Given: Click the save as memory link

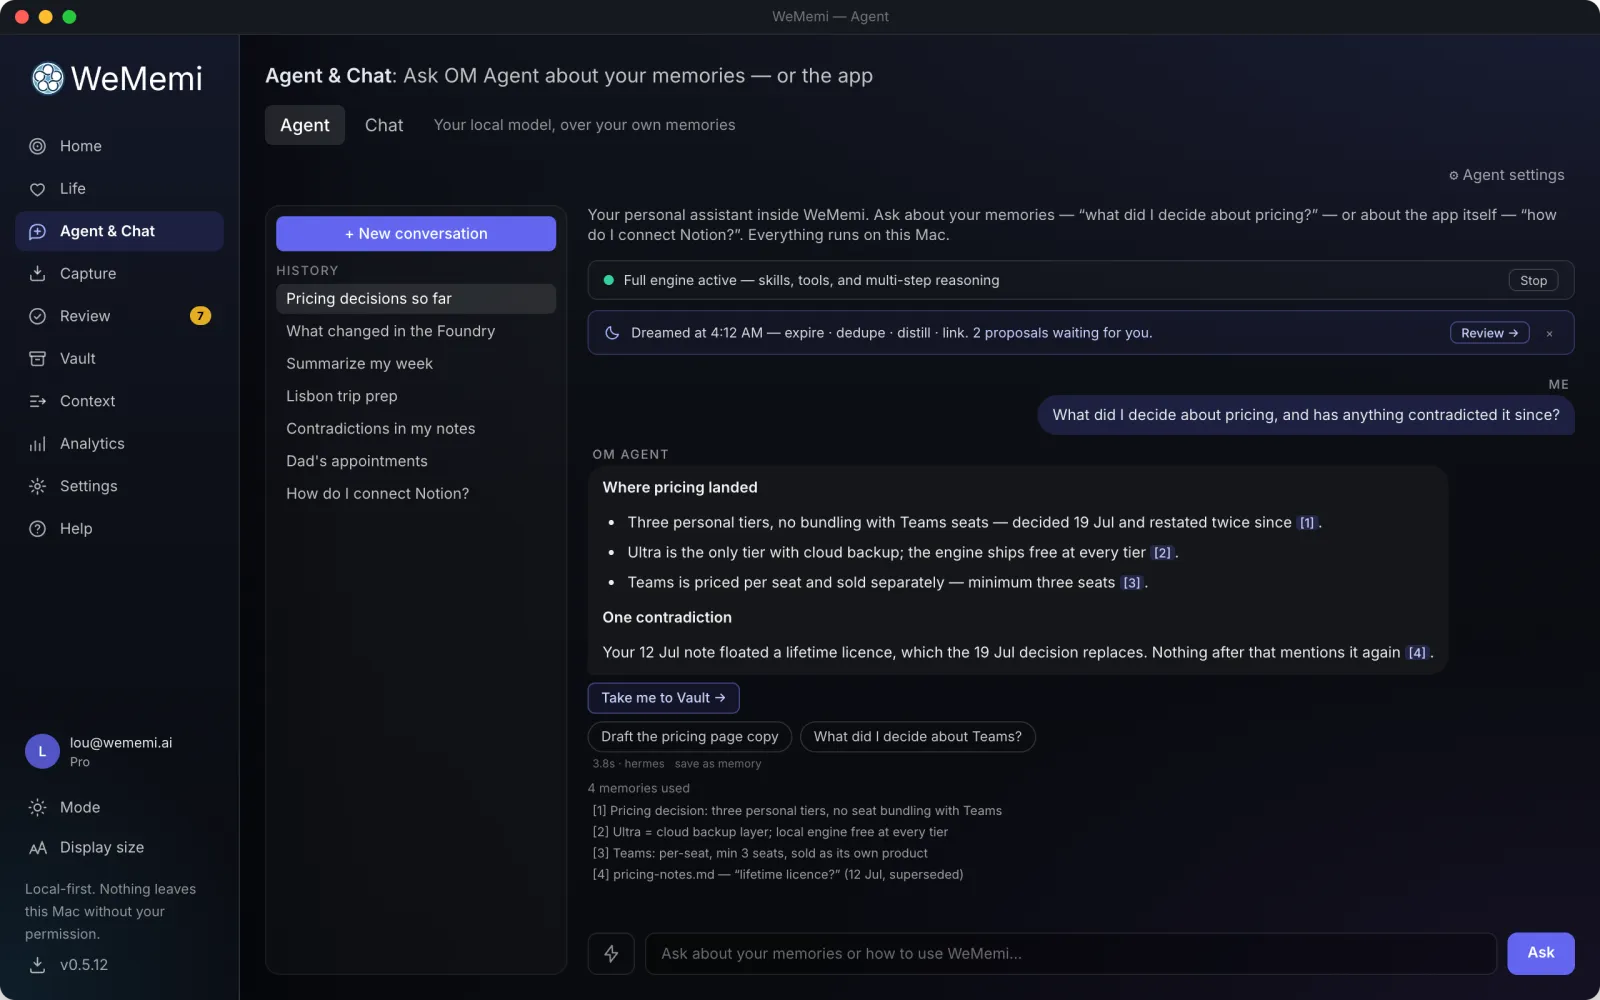Looking at the screenshot, I should (718, 764).
